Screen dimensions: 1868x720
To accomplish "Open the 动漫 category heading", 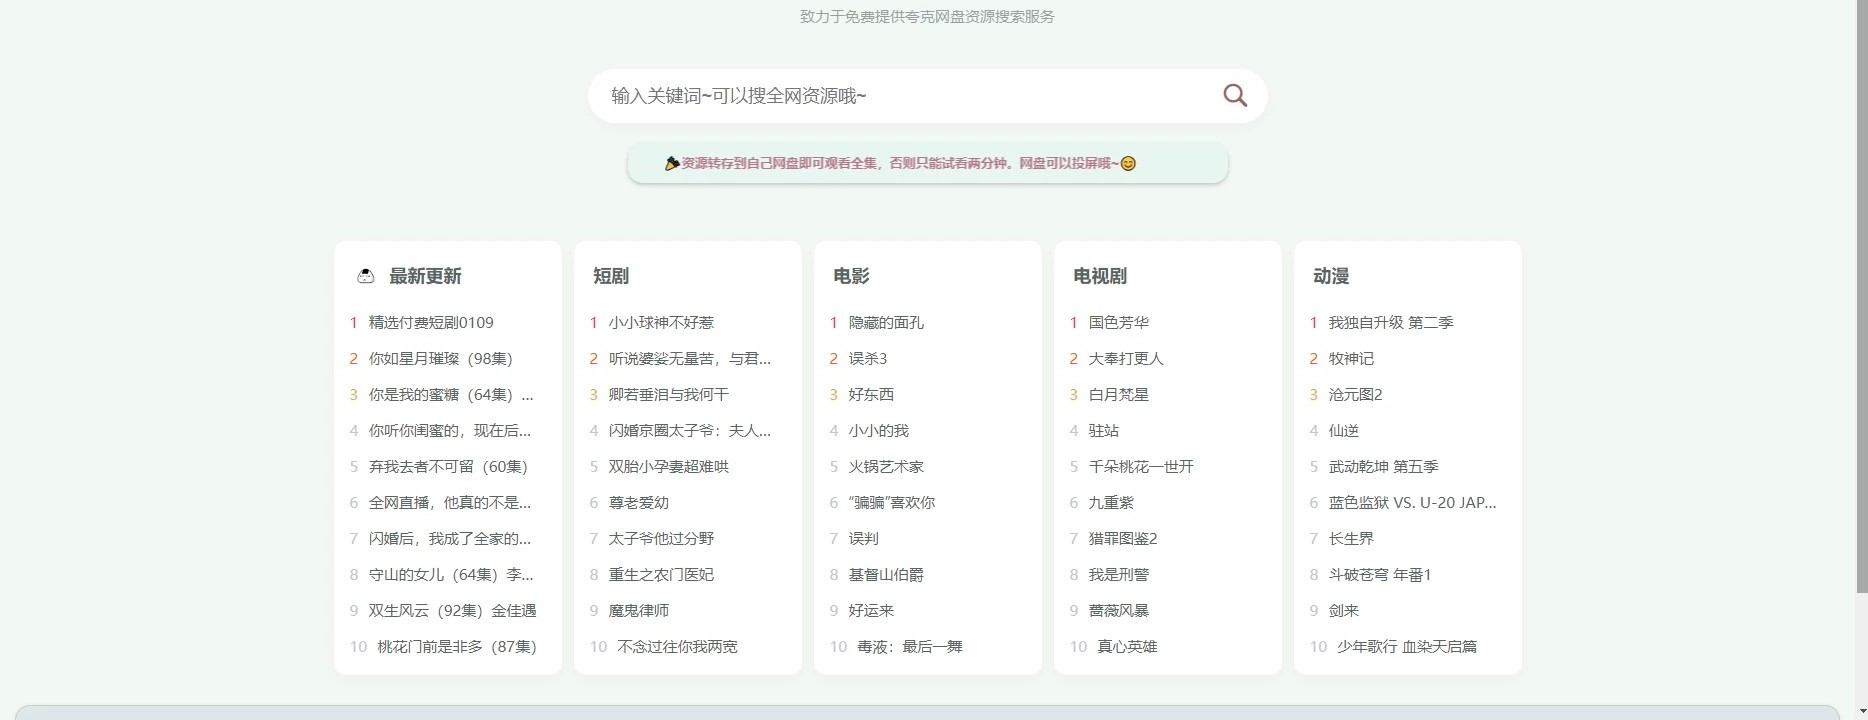I will click(1331, 276).
